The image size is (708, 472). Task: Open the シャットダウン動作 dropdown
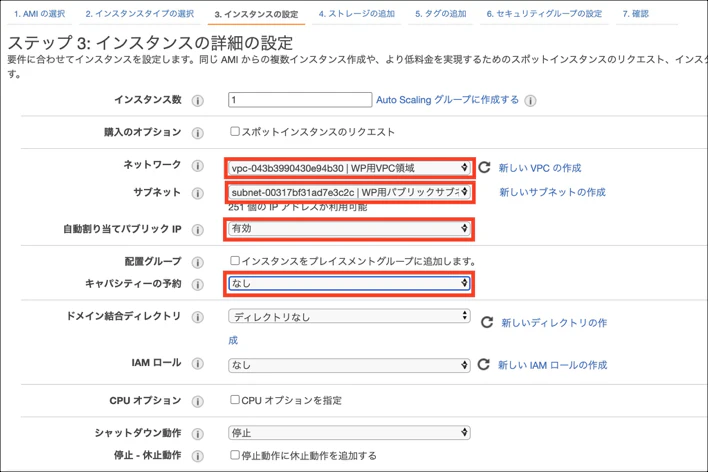coord(349,433)
